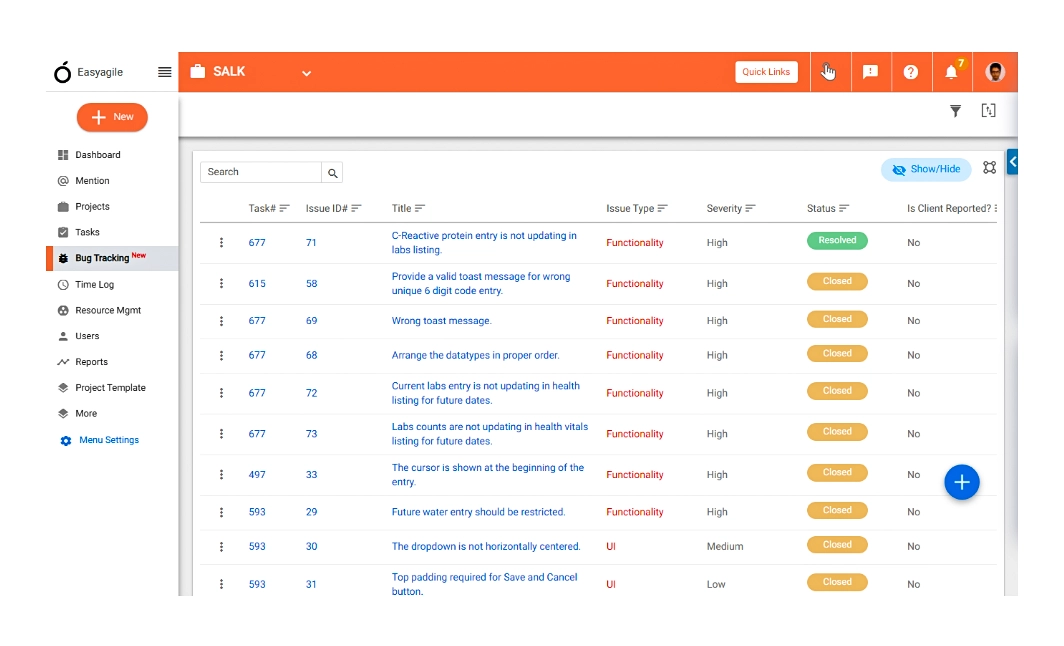Screen dimensions: 1064x646
Task: Click the search magnifier icon
Action: [x=332, y=172]
